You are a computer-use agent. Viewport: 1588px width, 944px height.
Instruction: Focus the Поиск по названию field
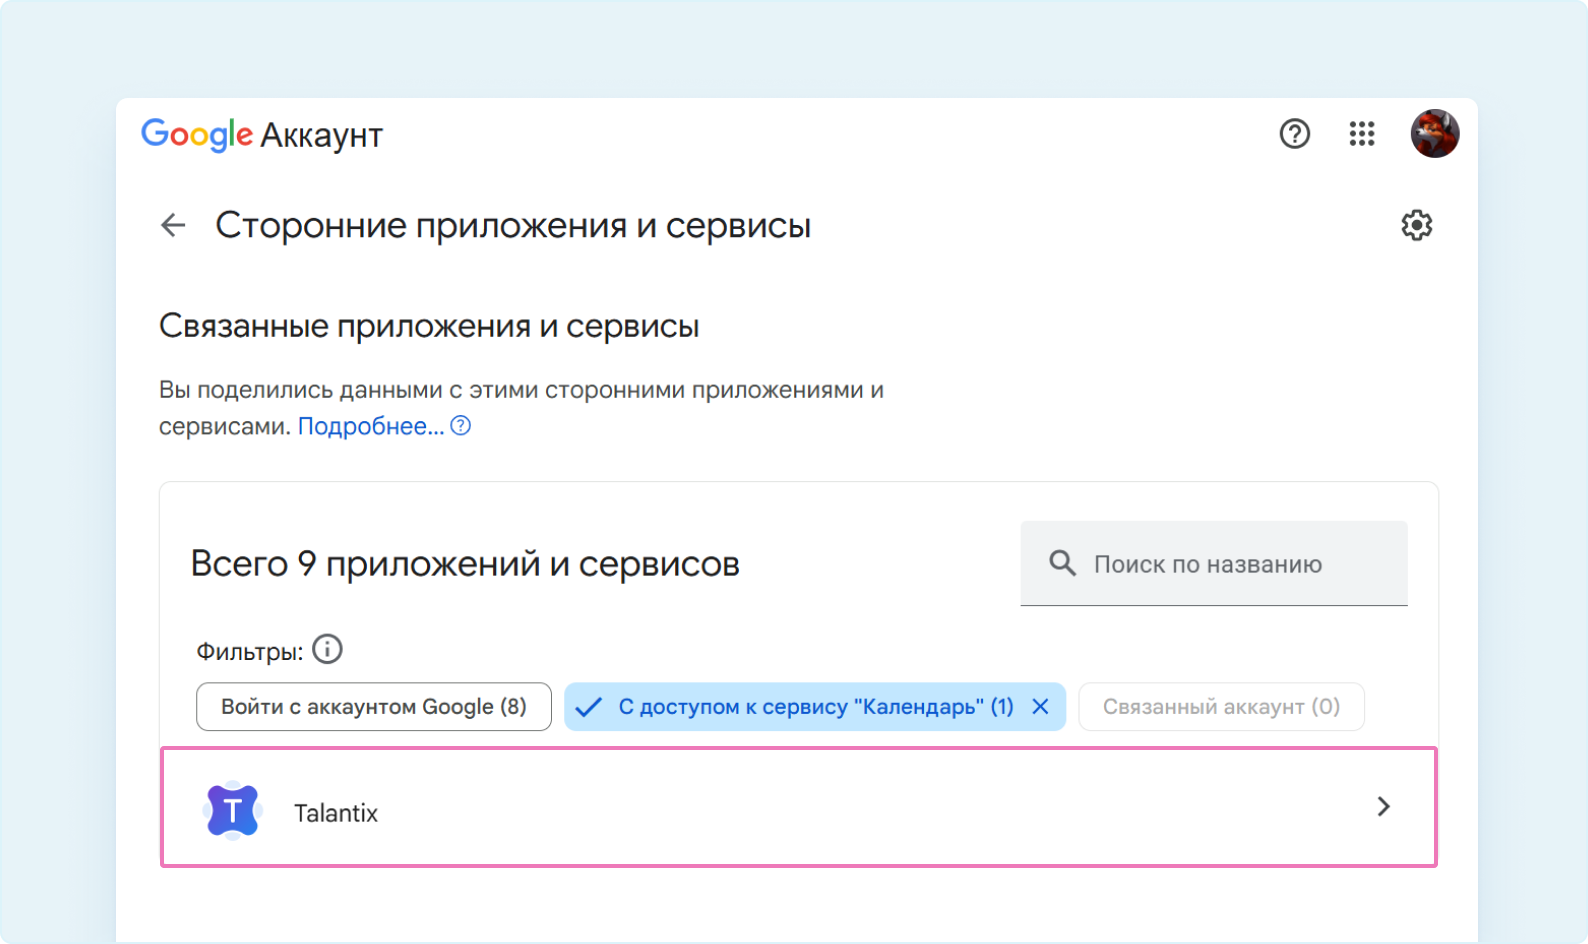tap(1214, 563)
